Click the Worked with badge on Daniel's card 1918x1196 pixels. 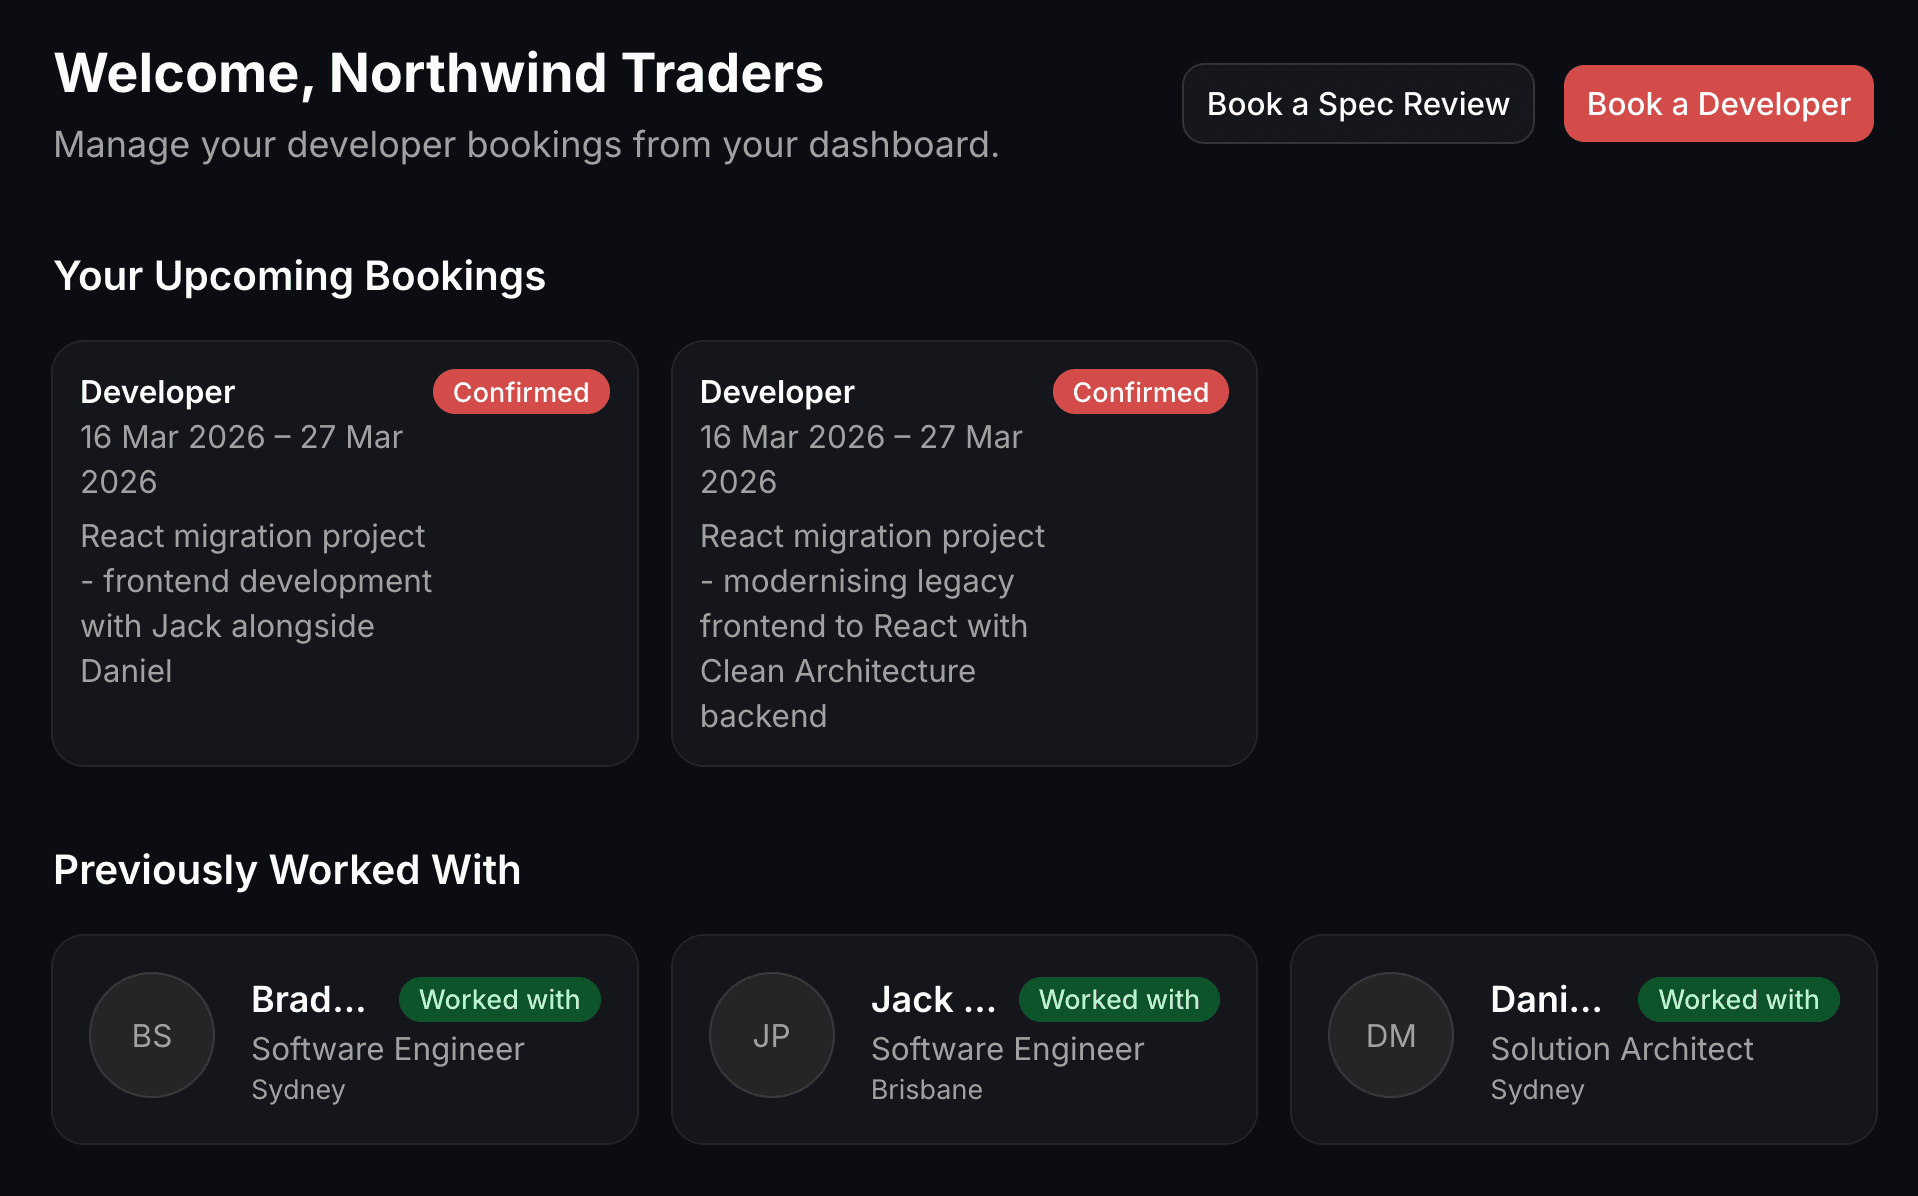(1737, 999)
